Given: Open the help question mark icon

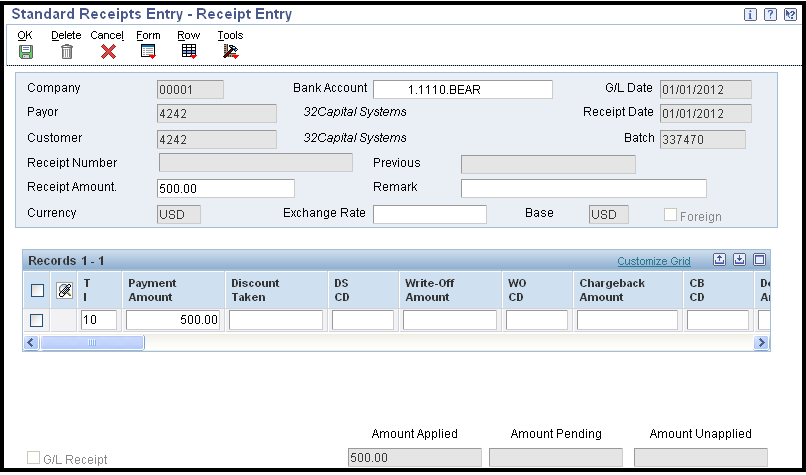Looking at the screenshot, I should 770,14.
